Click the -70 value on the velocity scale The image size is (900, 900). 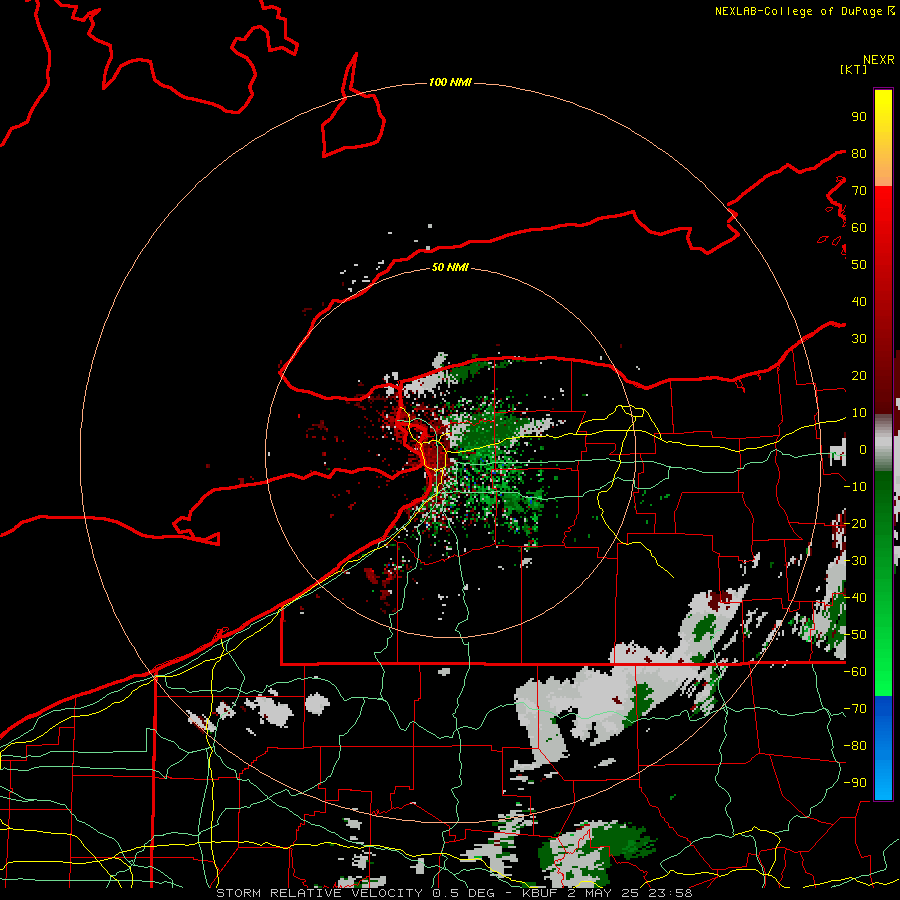(x=855, y=709)
